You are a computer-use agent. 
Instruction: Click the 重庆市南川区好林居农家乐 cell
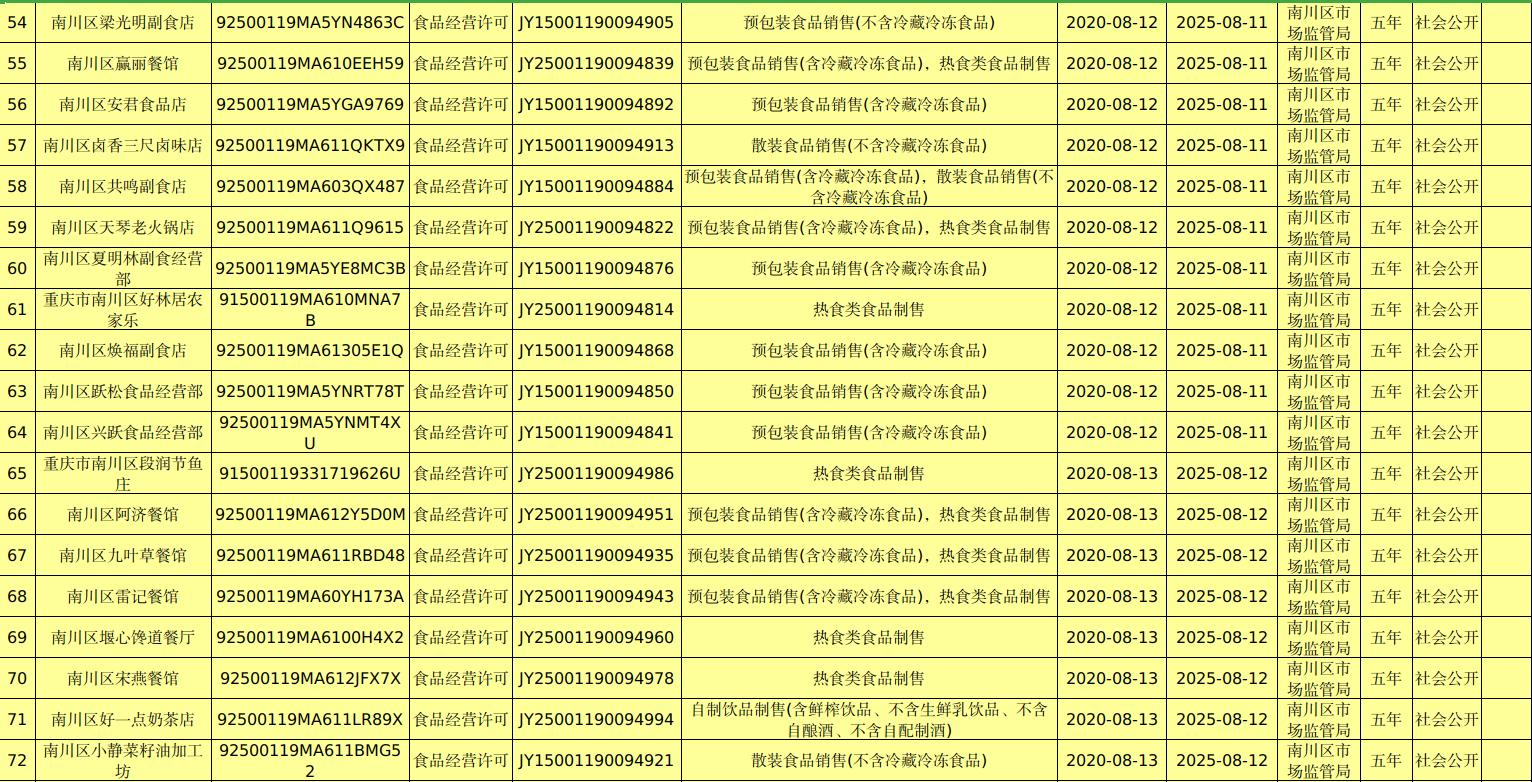click(x=123, y=309)
